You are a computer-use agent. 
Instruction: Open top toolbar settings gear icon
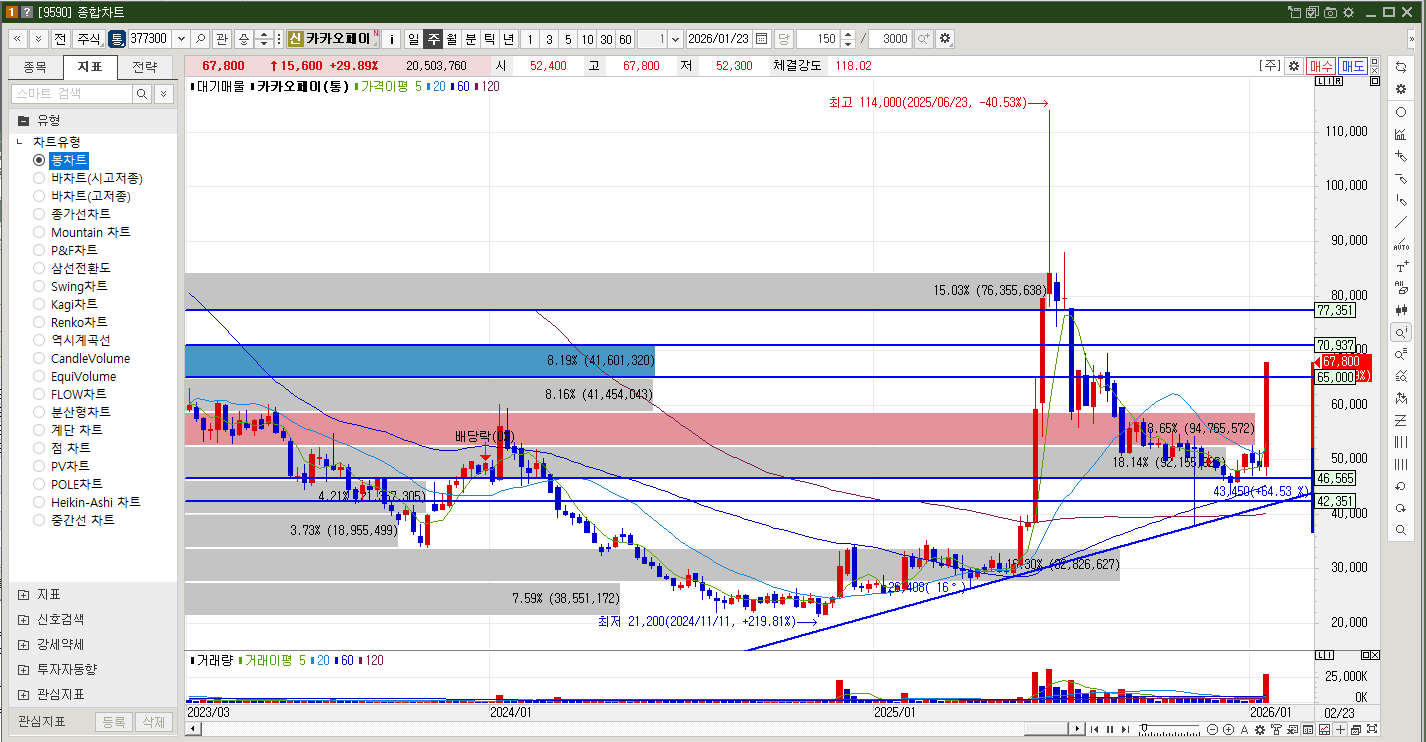(x=945, y=39)
